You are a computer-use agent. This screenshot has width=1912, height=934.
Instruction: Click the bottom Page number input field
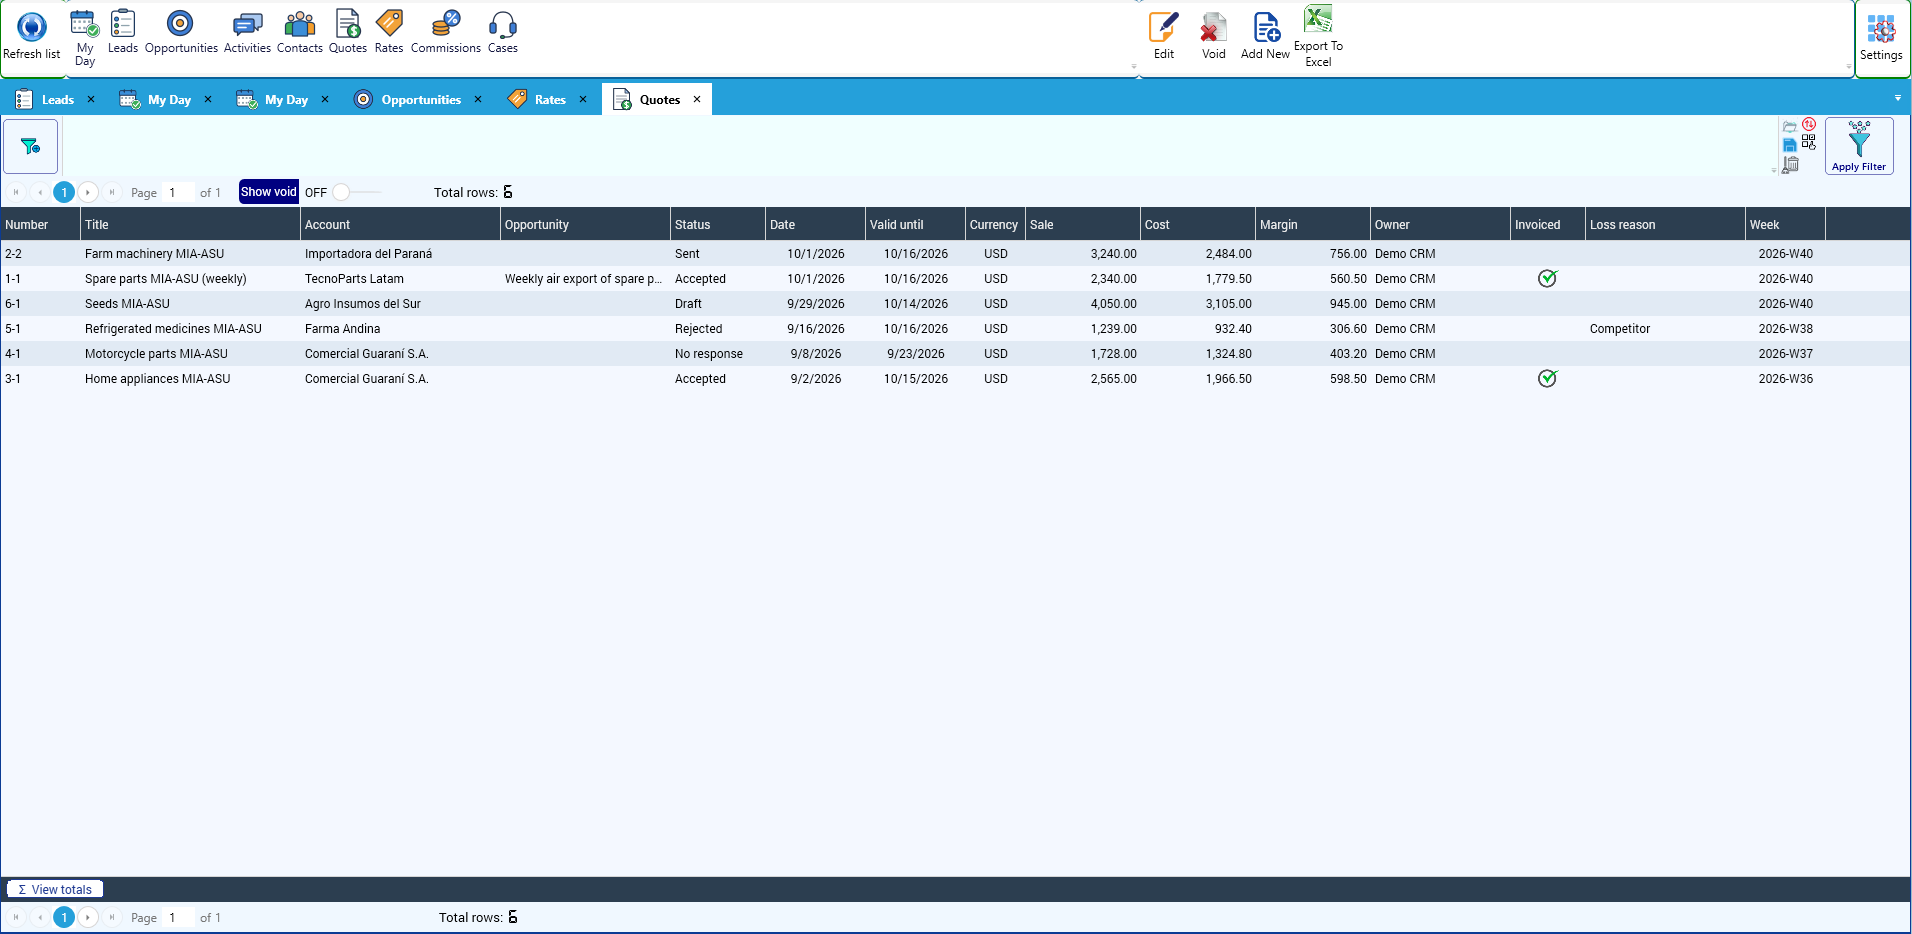click(x=178, y=917)
